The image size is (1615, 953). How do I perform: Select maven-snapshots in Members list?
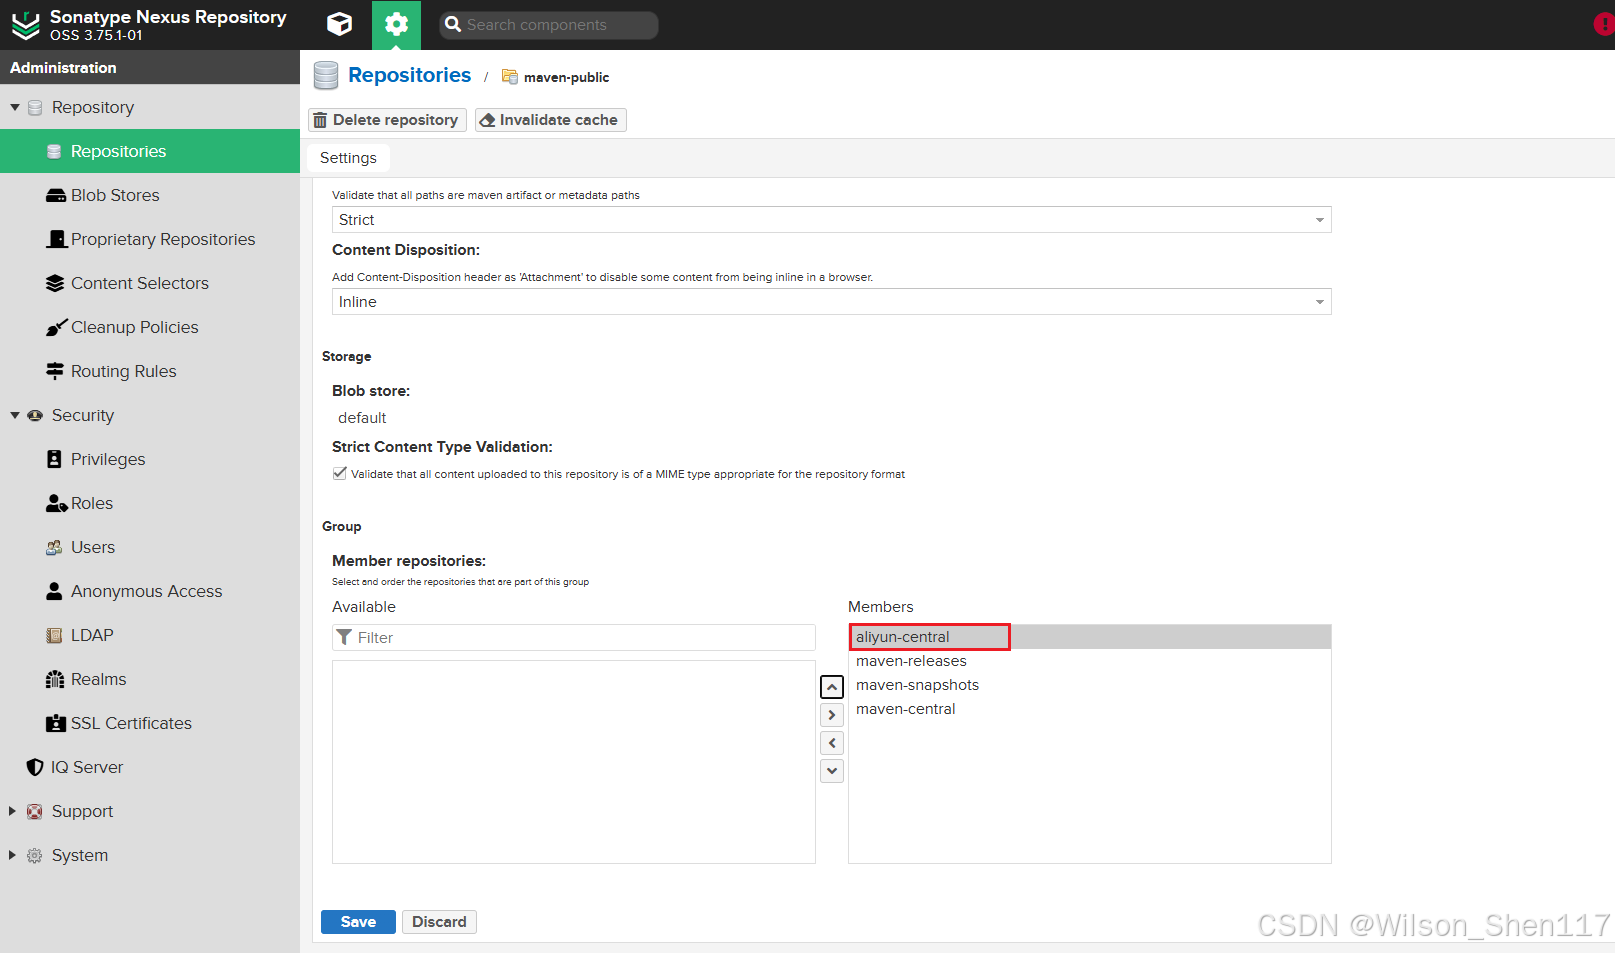pyautogui.click(x=1090, y=685)
